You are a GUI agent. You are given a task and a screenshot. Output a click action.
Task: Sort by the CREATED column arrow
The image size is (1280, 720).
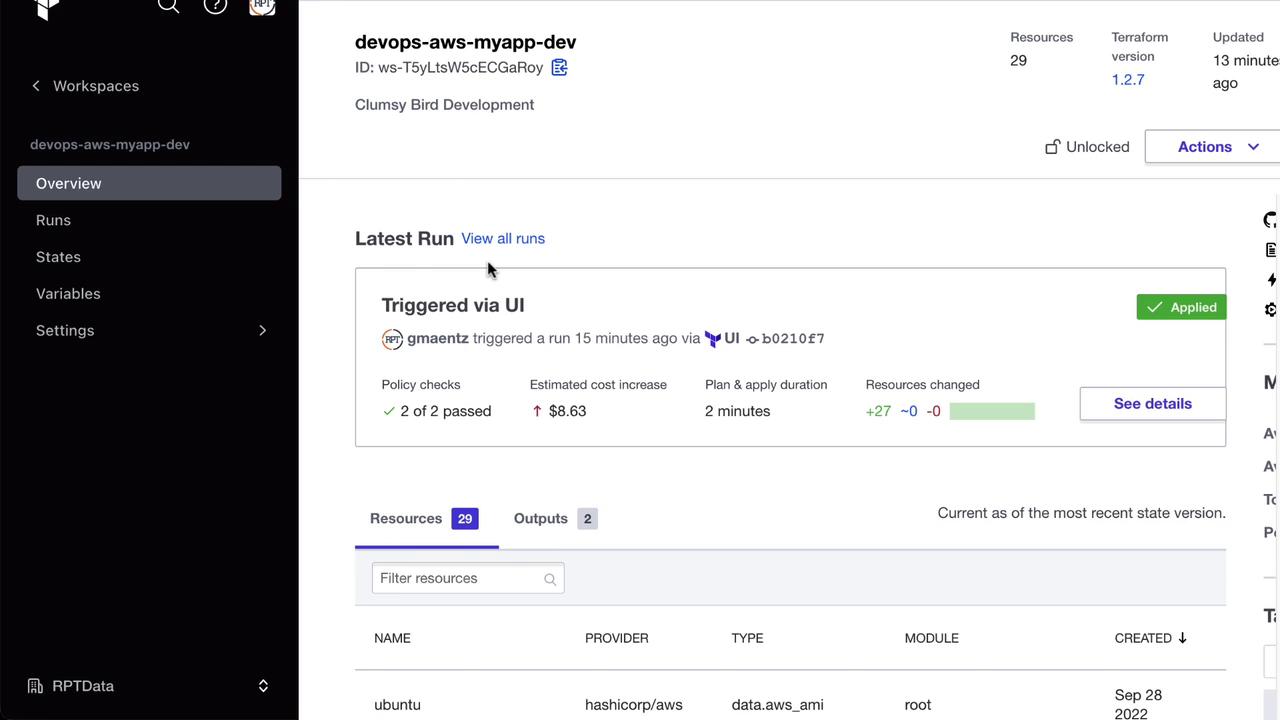[1182, 638]
